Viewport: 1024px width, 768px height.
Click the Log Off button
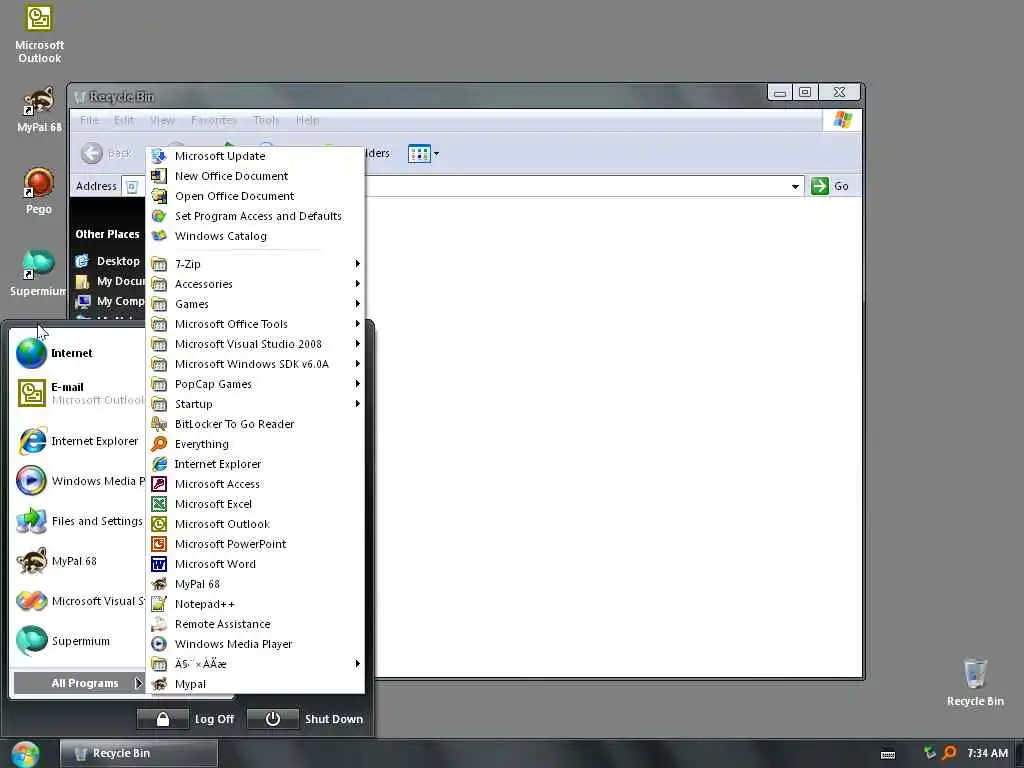186,719
